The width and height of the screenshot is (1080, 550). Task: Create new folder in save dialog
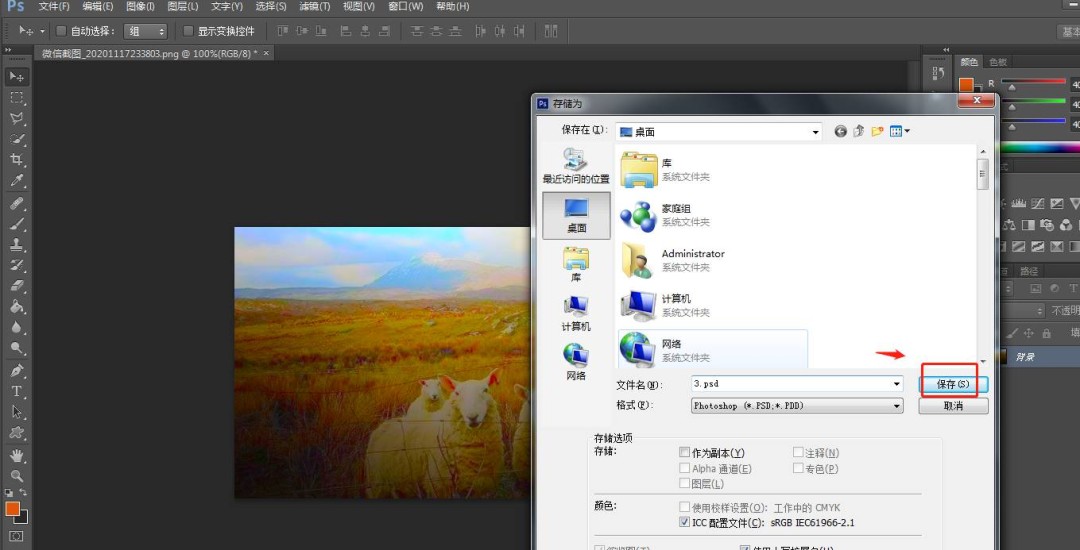[x=877, y=131]
